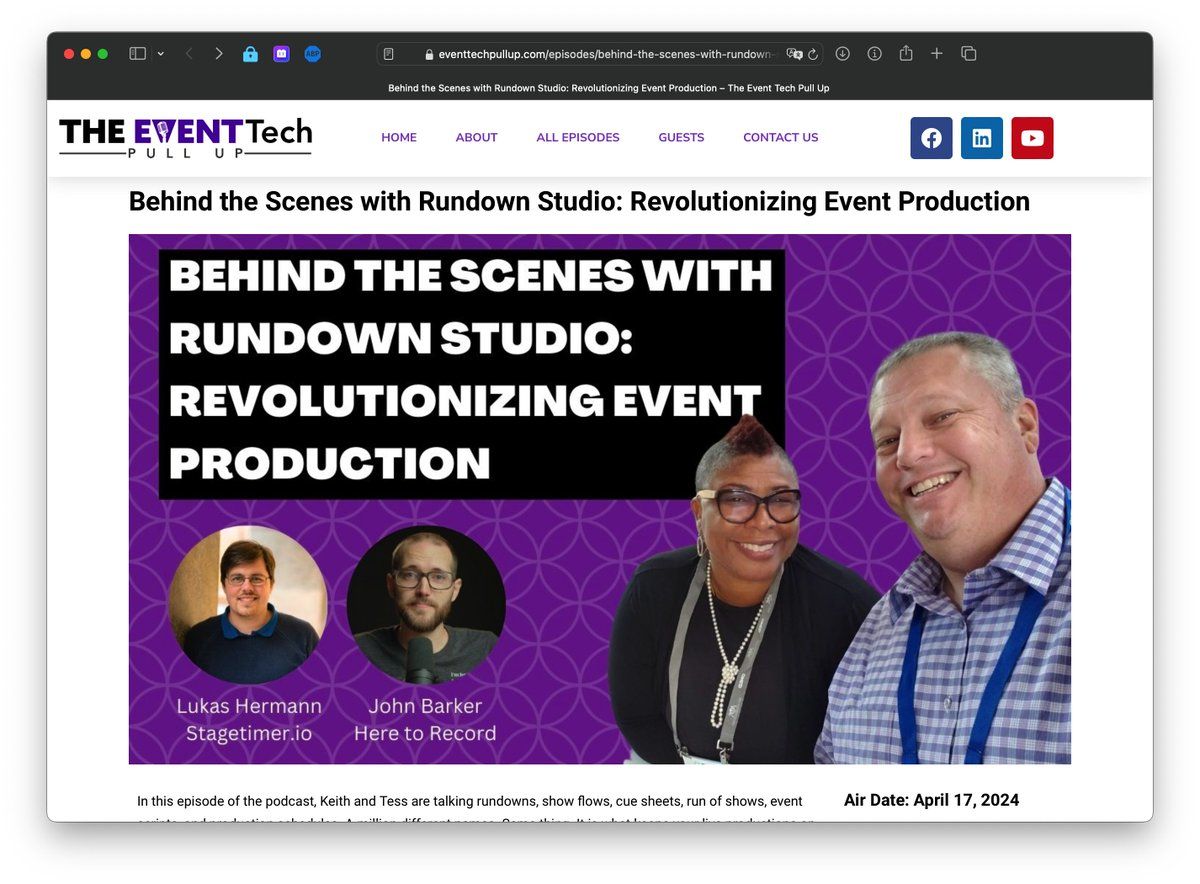Open the Facebook page icon
Viewport: 1200px width, 884px height.
(930, 138)
